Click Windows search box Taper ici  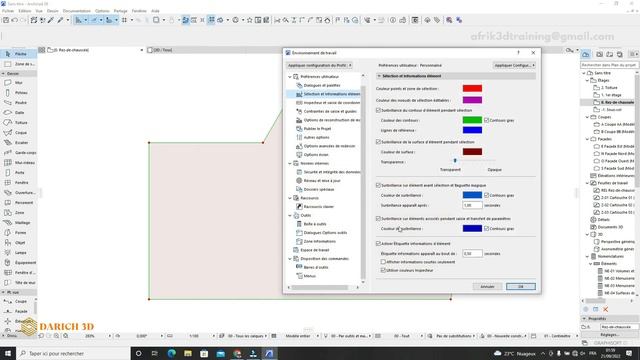[x=73, y=353]
